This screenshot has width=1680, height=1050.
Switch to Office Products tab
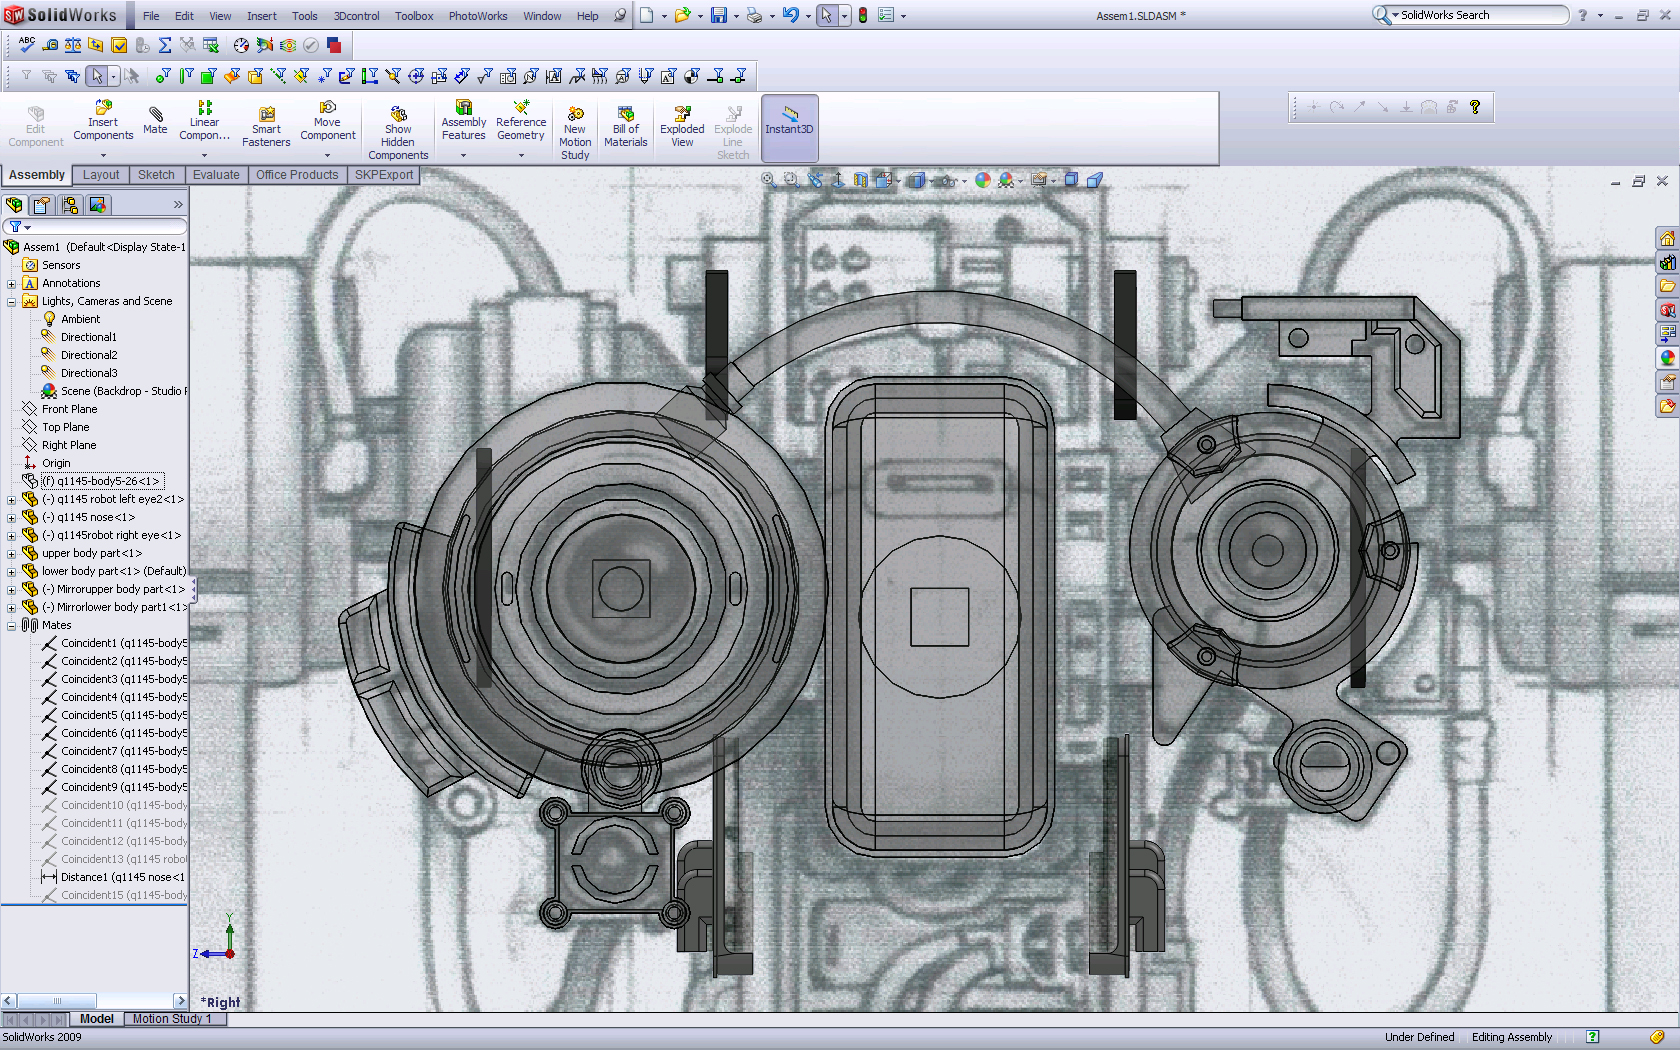(297, 175)
